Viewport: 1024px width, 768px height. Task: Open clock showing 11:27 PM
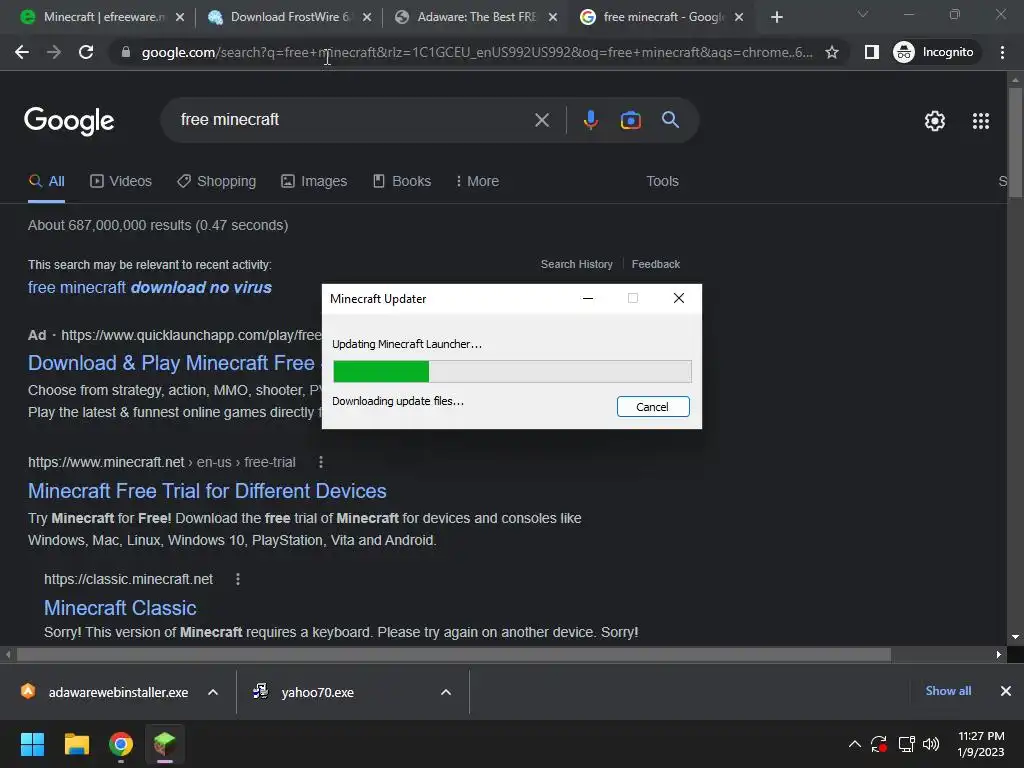pos(980,744)
